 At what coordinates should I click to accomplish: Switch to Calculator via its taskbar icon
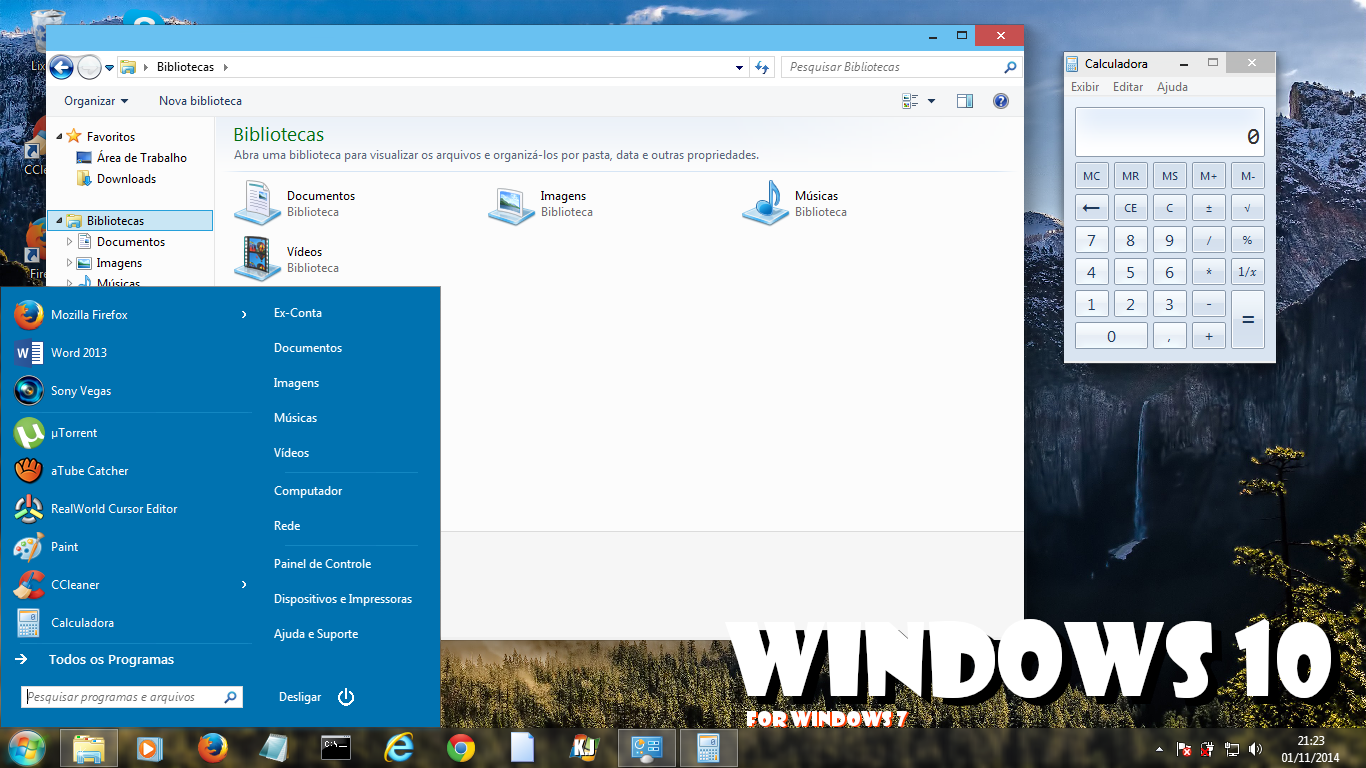(x=709, y=748)
